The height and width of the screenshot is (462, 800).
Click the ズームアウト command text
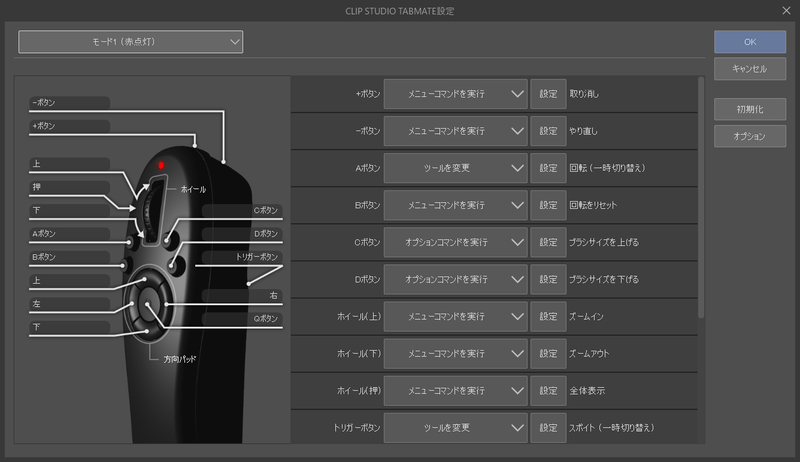coord(589,353)
